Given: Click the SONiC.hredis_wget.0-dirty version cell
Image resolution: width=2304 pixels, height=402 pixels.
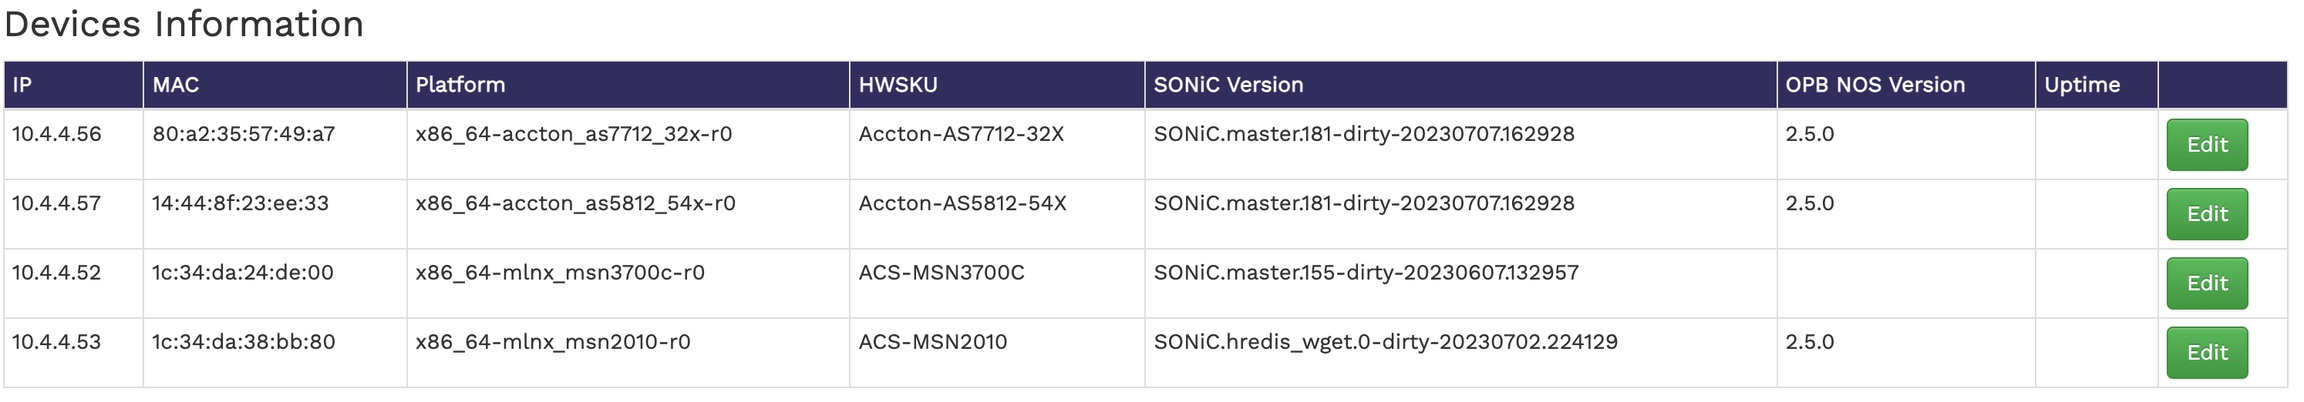Looking at the screenshot, I should coord(1385,342).
